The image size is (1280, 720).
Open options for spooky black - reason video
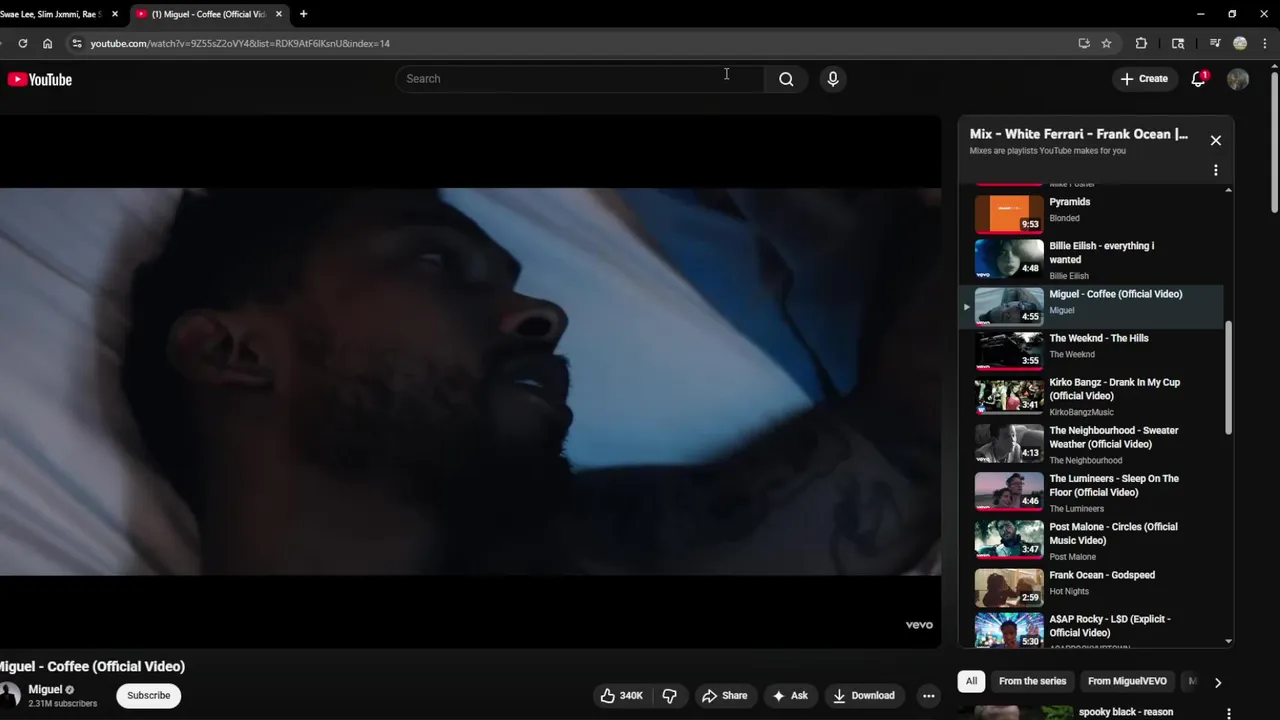point(1229,713)
